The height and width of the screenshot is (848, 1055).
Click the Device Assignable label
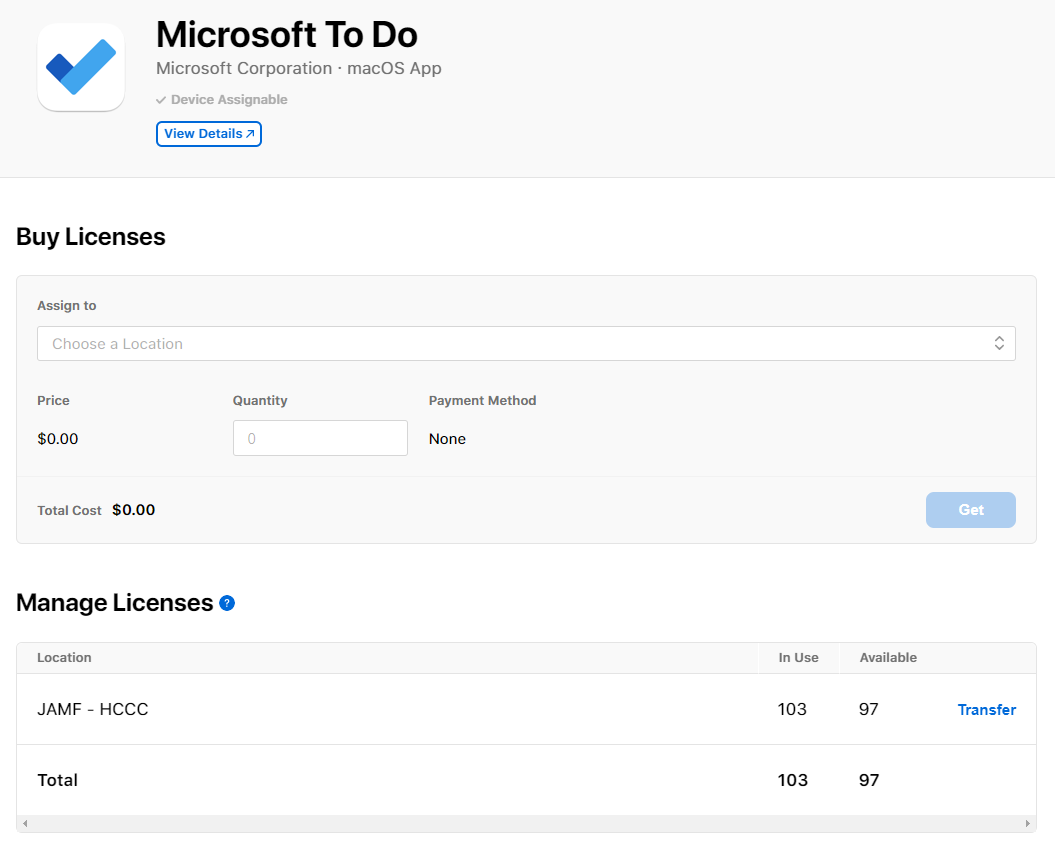tap(222, 100)
